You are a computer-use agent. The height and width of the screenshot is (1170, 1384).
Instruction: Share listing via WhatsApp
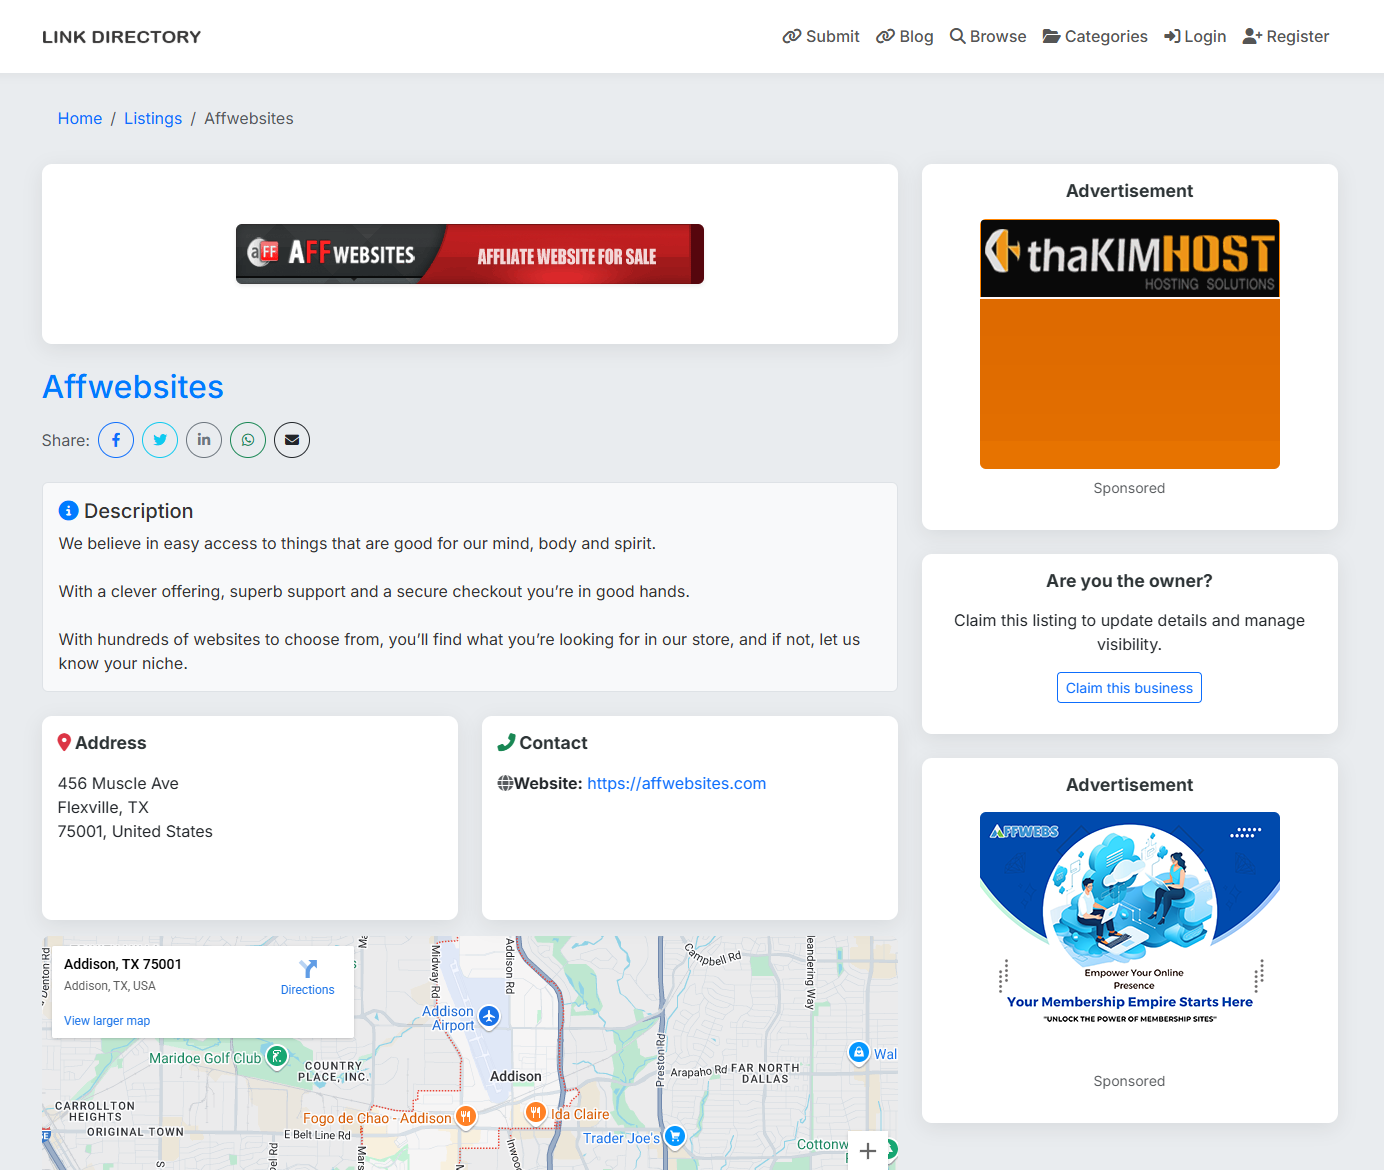tap(248, 440)
